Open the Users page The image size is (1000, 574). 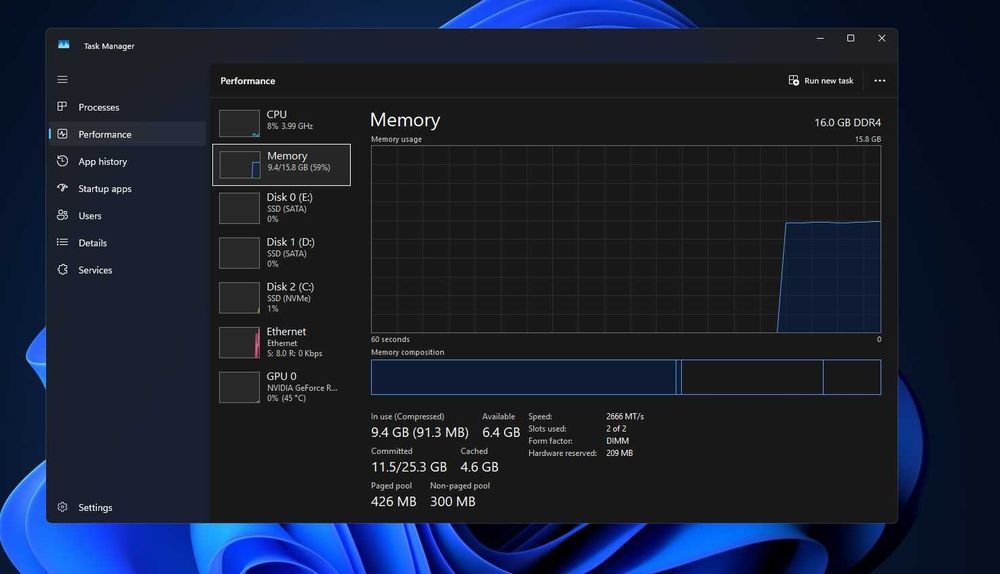(x=90, y=216)
